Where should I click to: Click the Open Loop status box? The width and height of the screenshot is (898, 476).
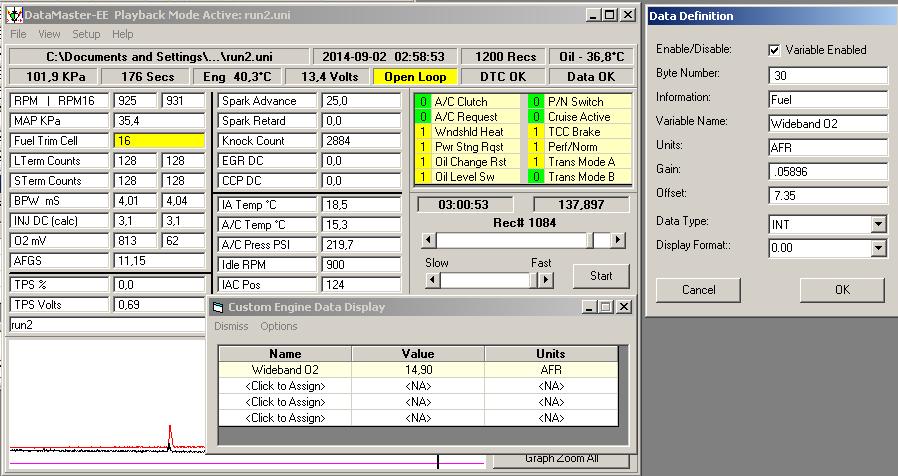pos(415,77)
